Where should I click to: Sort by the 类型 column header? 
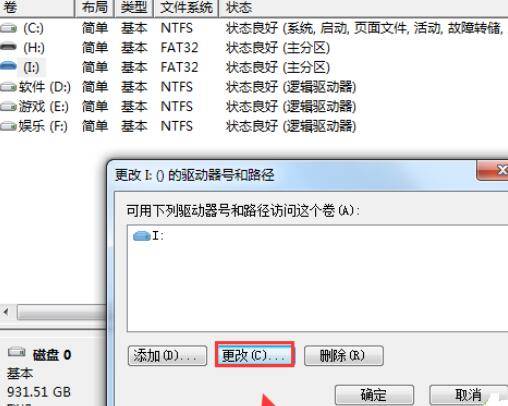point(134,8)
